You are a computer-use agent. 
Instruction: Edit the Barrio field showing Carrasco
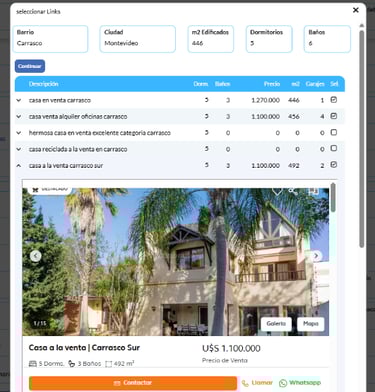pyautogui.click(x=50, y=39)
